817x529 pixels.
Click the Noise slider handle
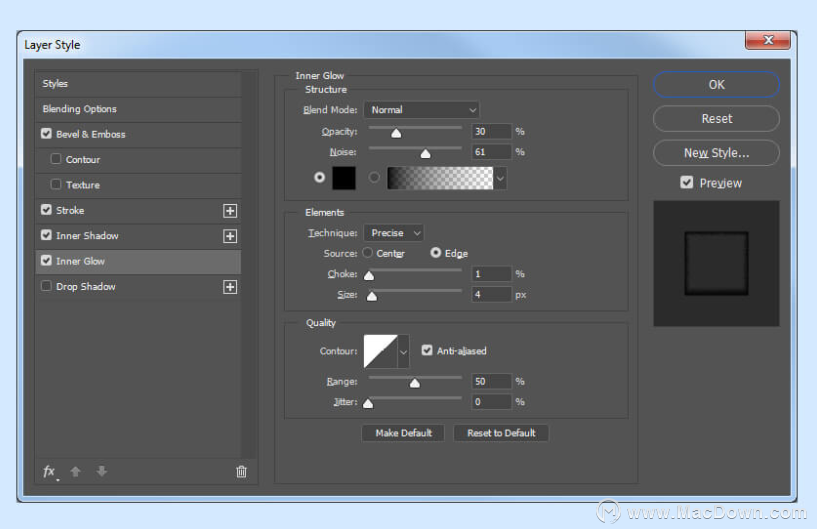click(425, 154)
